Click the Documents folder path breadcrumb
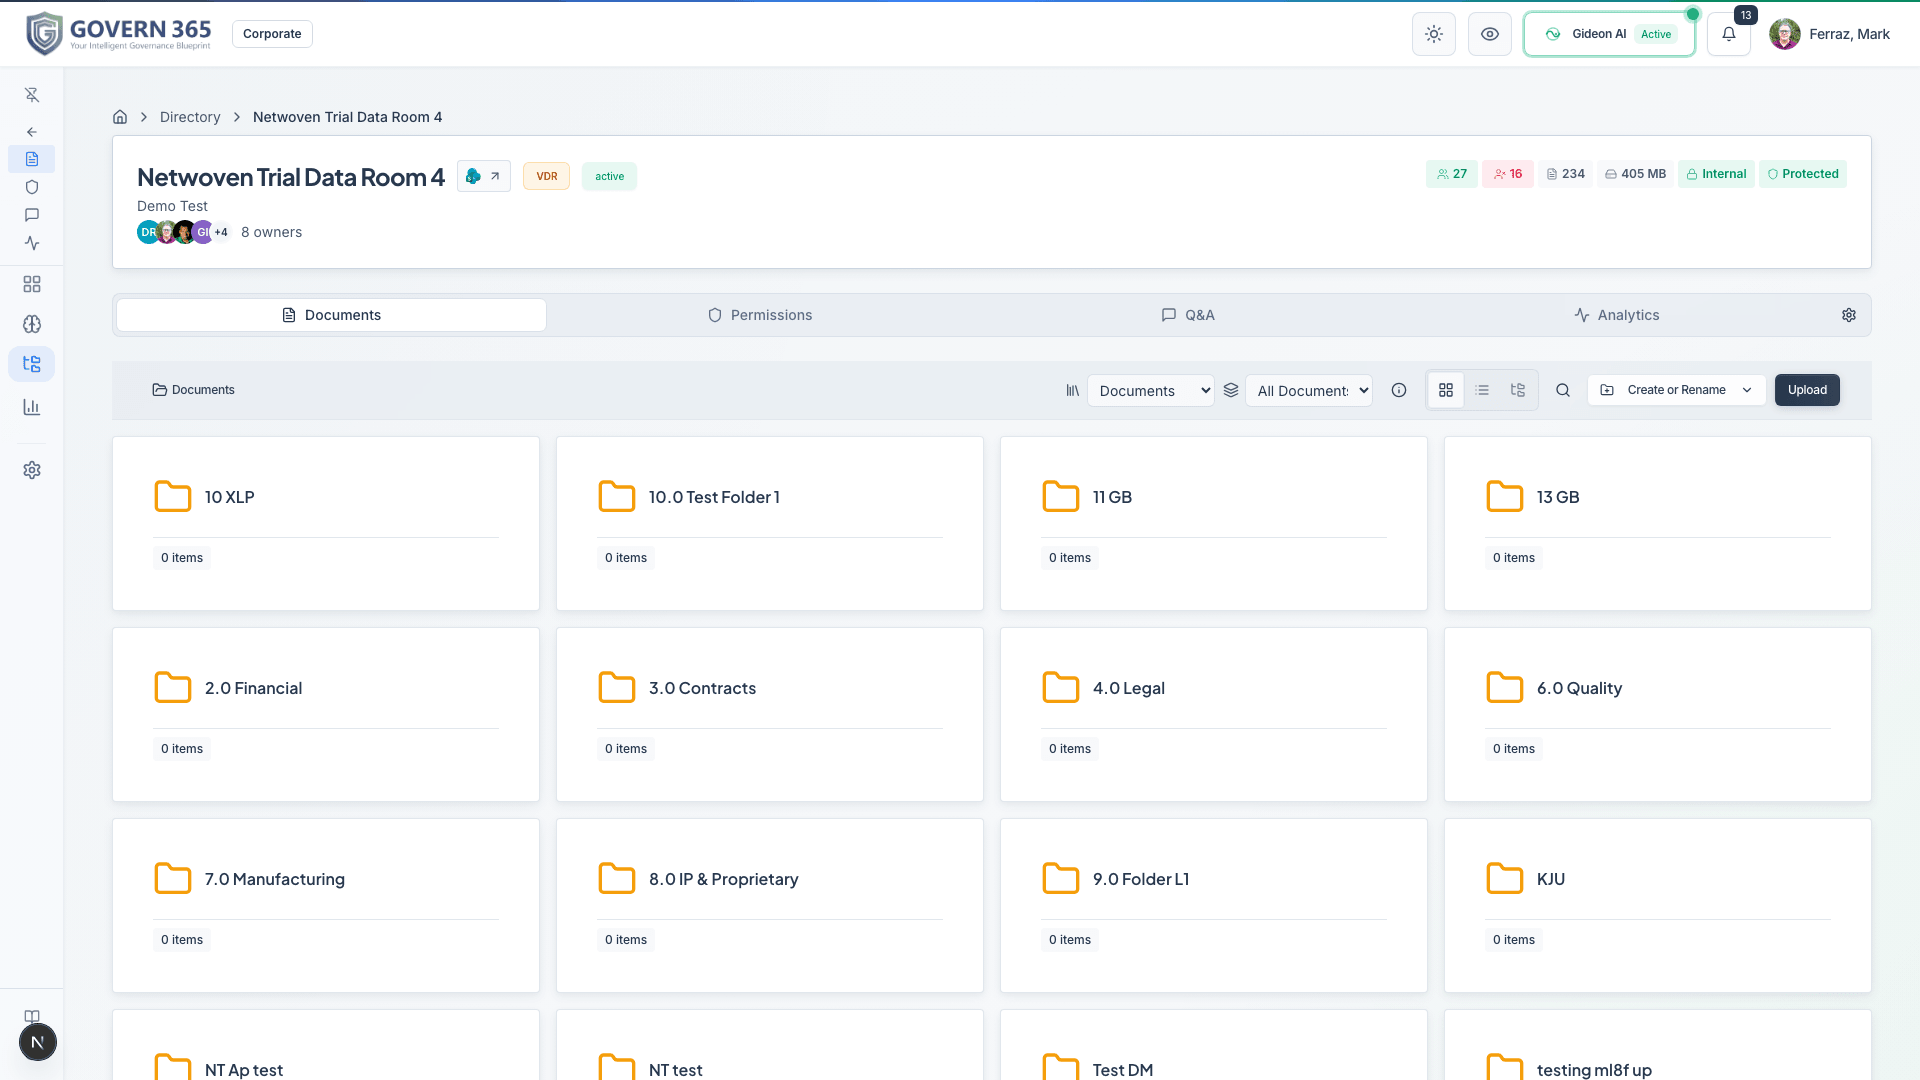 193,390
